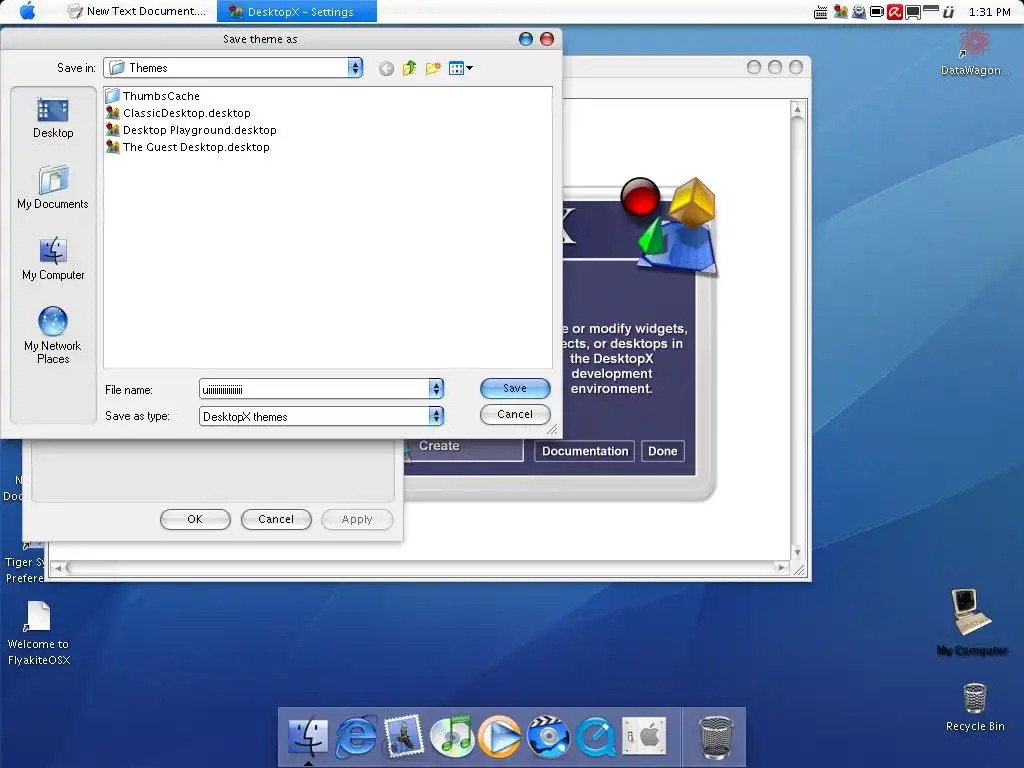Jump to Desktop in the places bar
Image resolution: width=1024 pixels, height=768 pixels.
coord(53,118)
